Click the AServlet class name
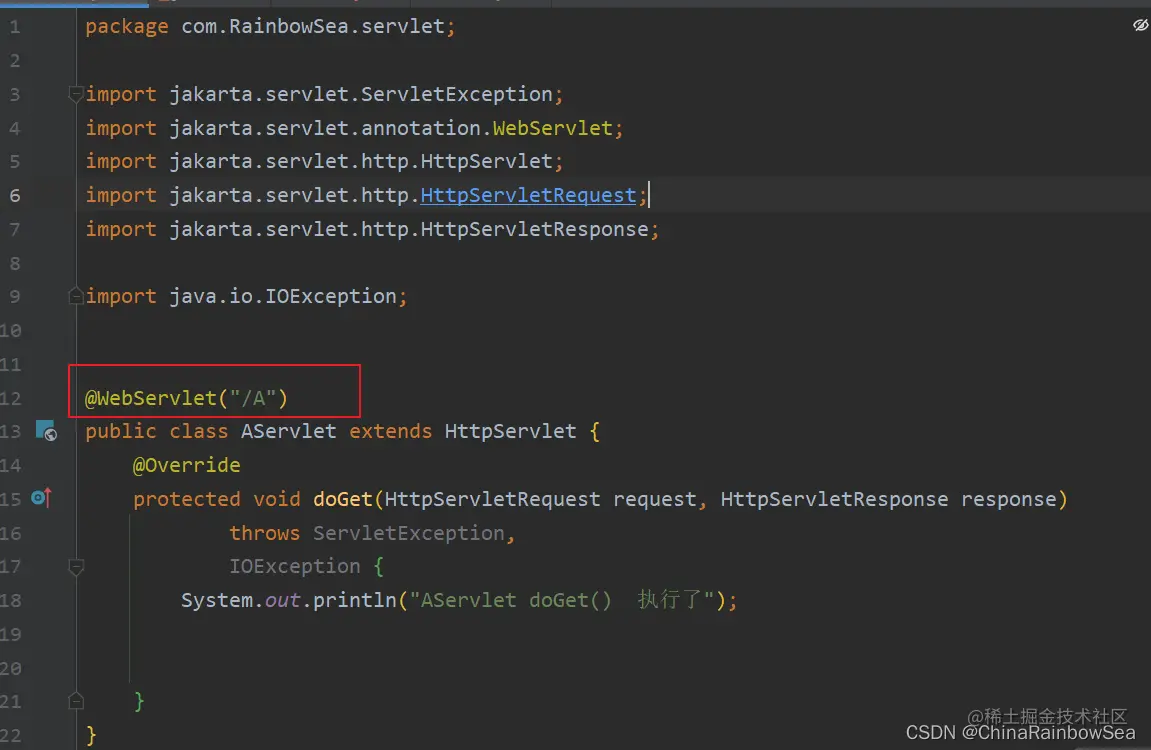The height and width of the screenshot is (750, 1151). [x=288, y=431]
